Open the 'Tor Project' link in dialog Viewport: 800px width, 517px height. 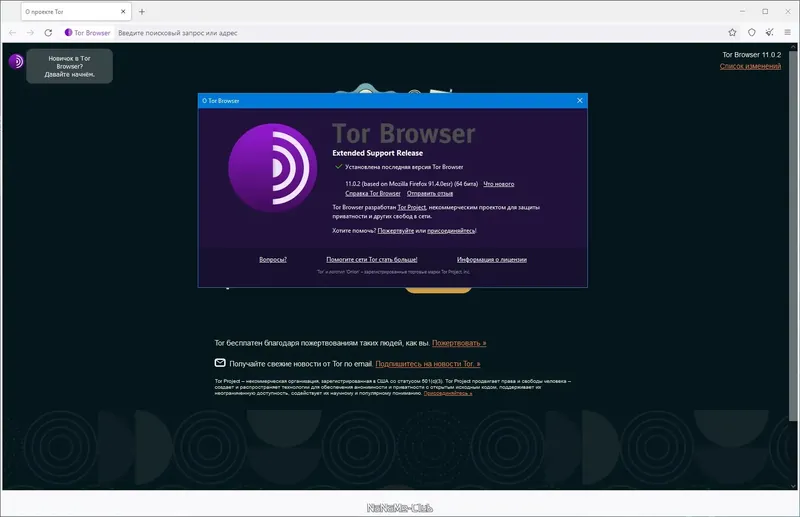411,207
